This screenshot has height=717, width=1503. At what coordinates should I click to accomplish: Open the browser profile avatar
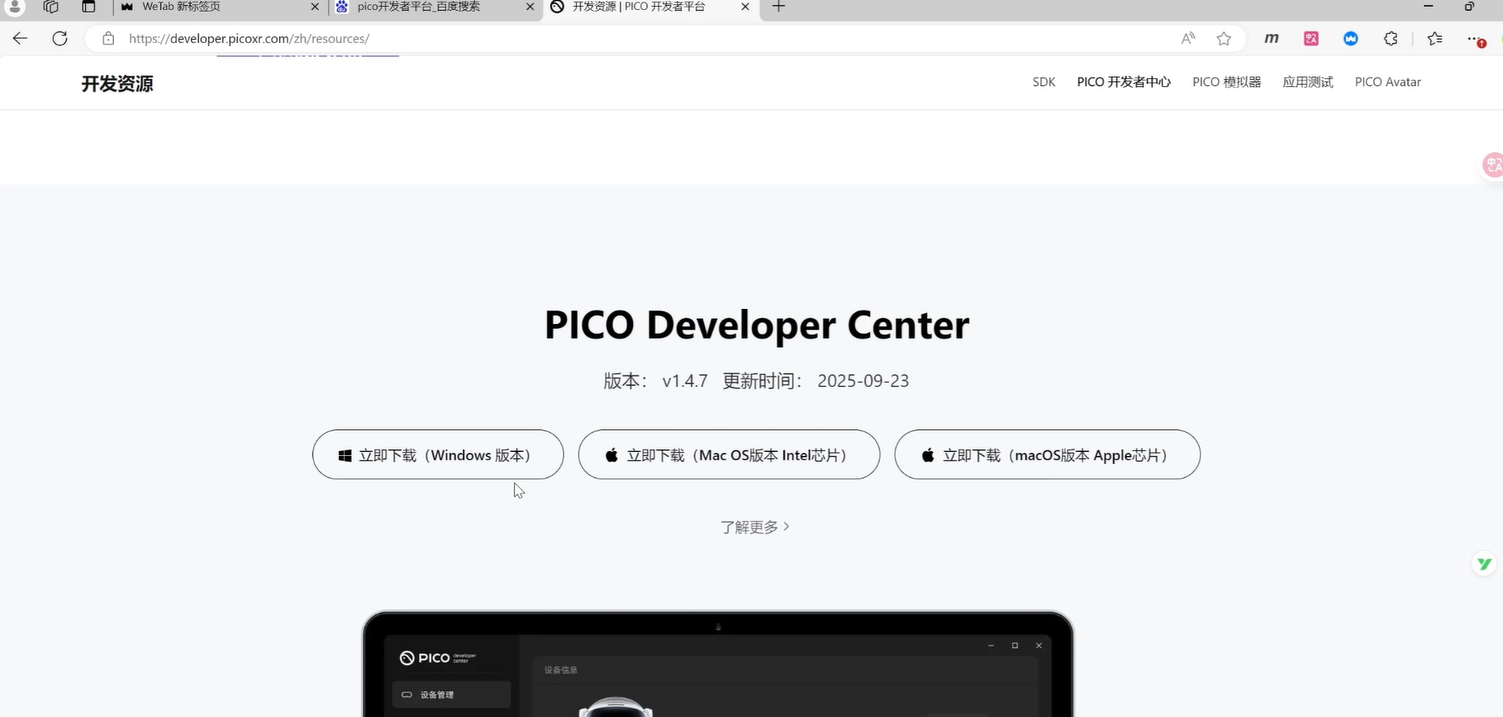(15, 7)
